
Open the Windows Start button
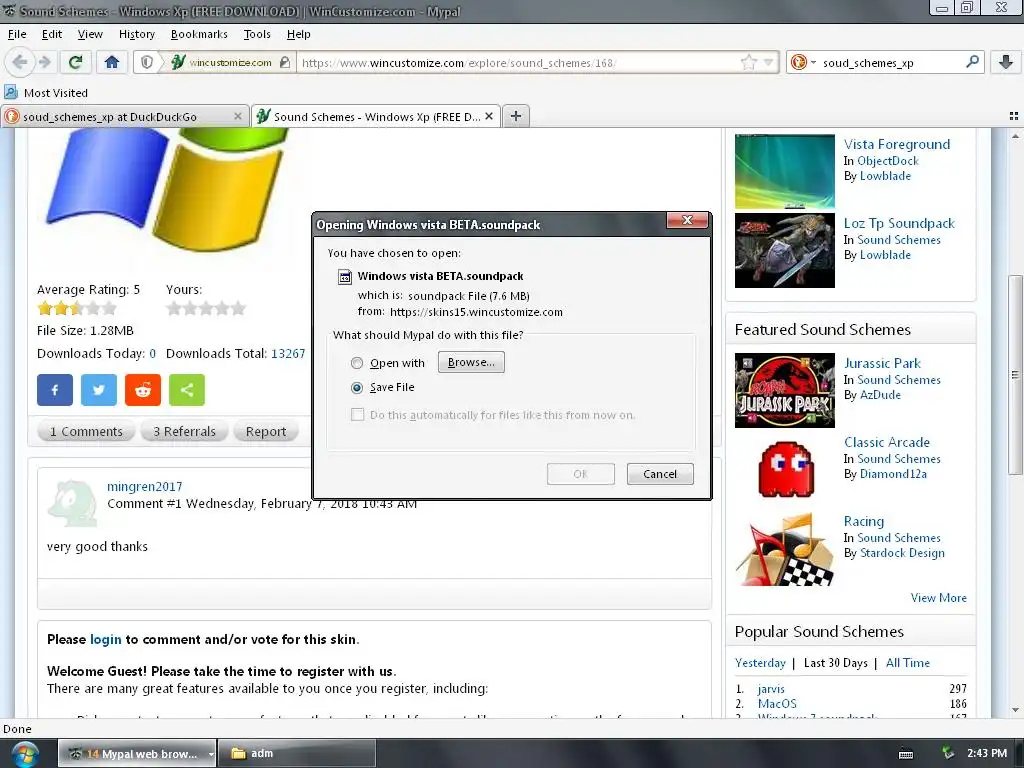pos(24,754)
